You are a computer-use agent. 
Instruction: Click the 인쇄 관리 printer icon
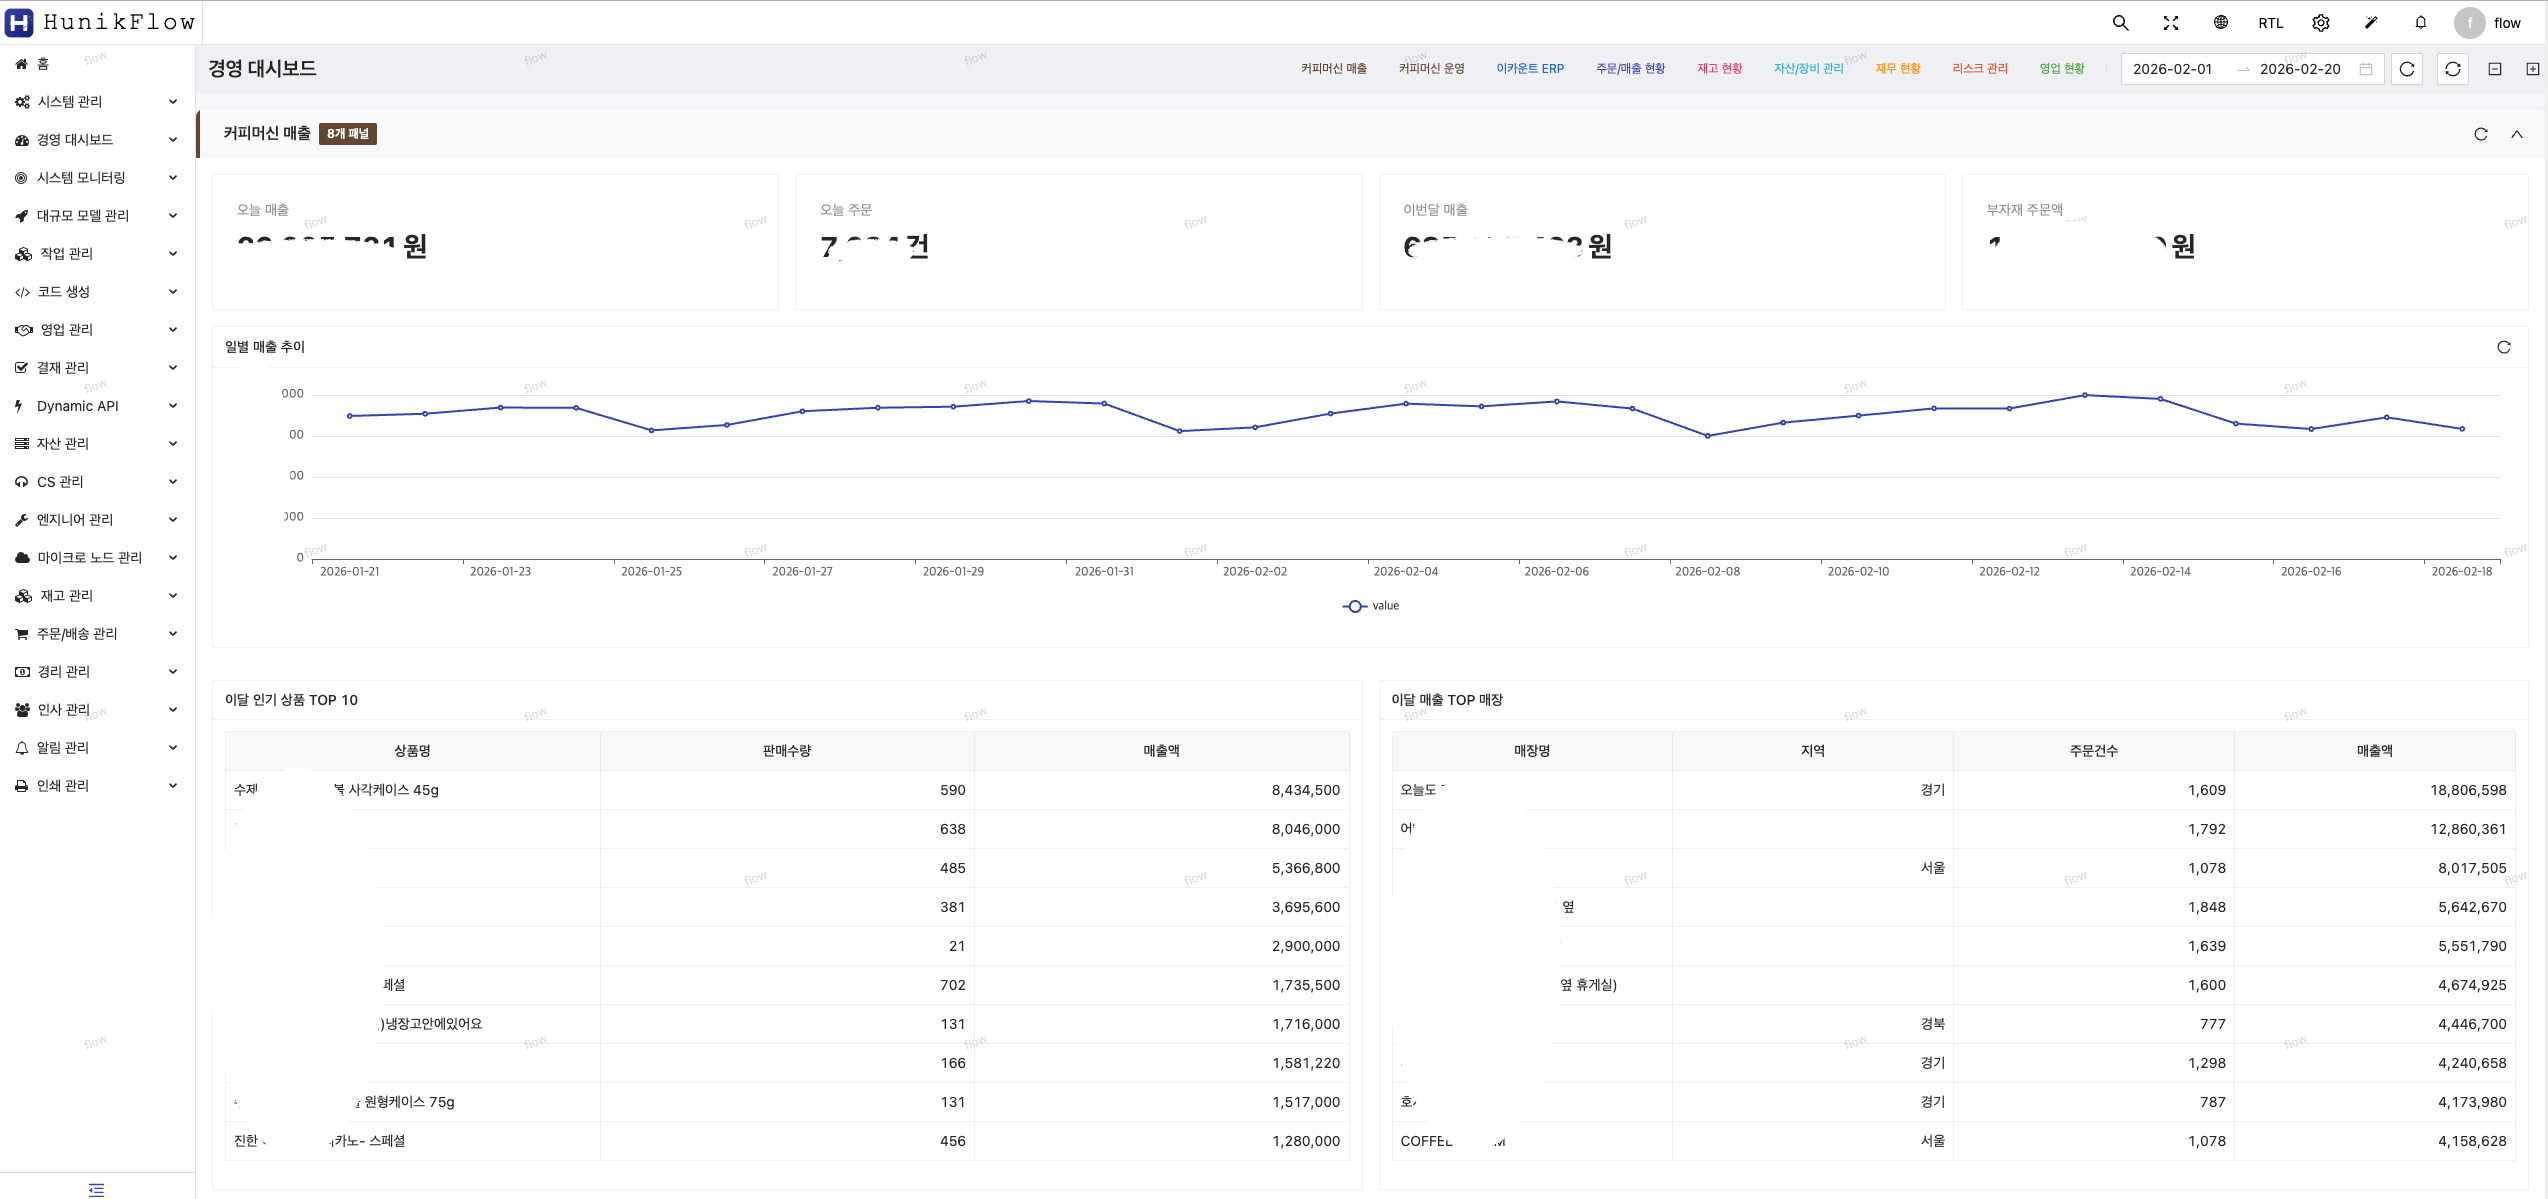pyautogui.click(x=22, y=786)
